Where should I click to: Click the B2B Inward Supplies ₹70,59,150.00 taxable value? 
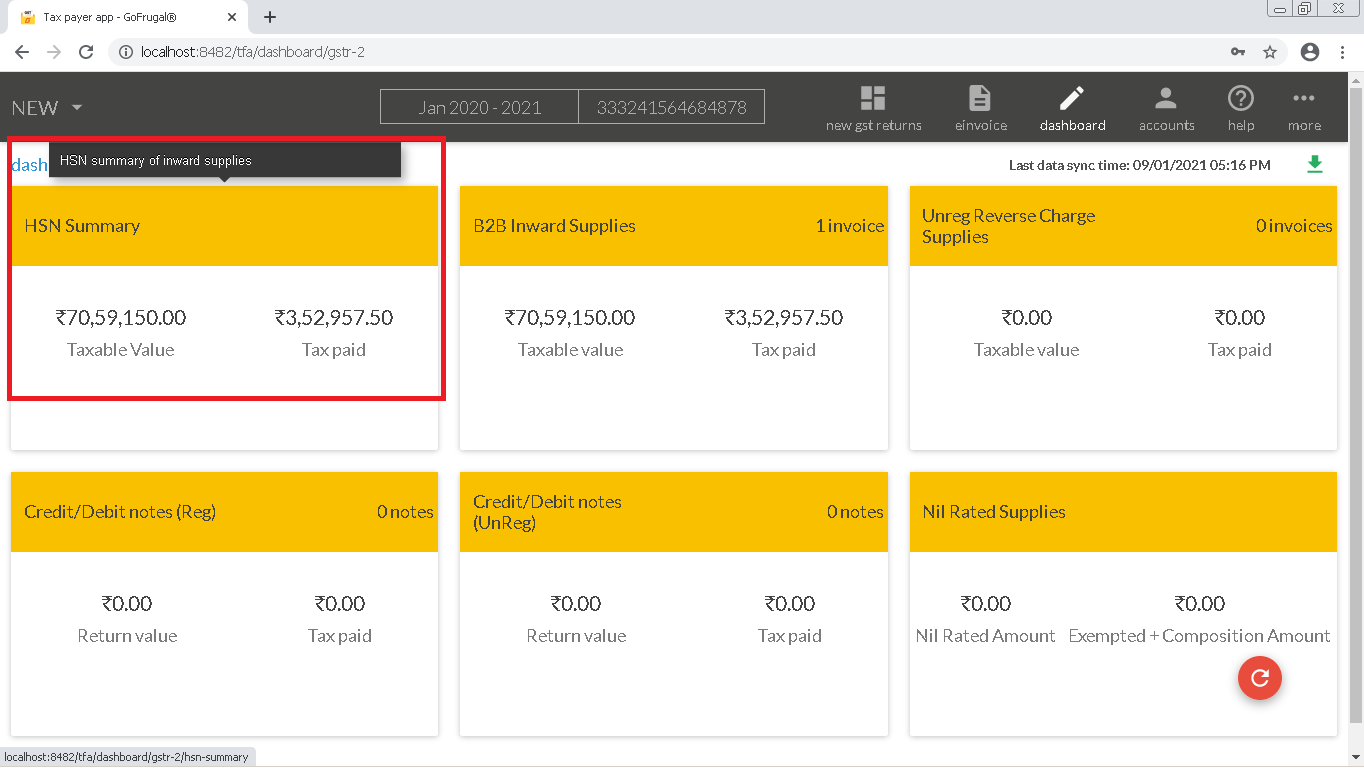(x=570, y=318)
